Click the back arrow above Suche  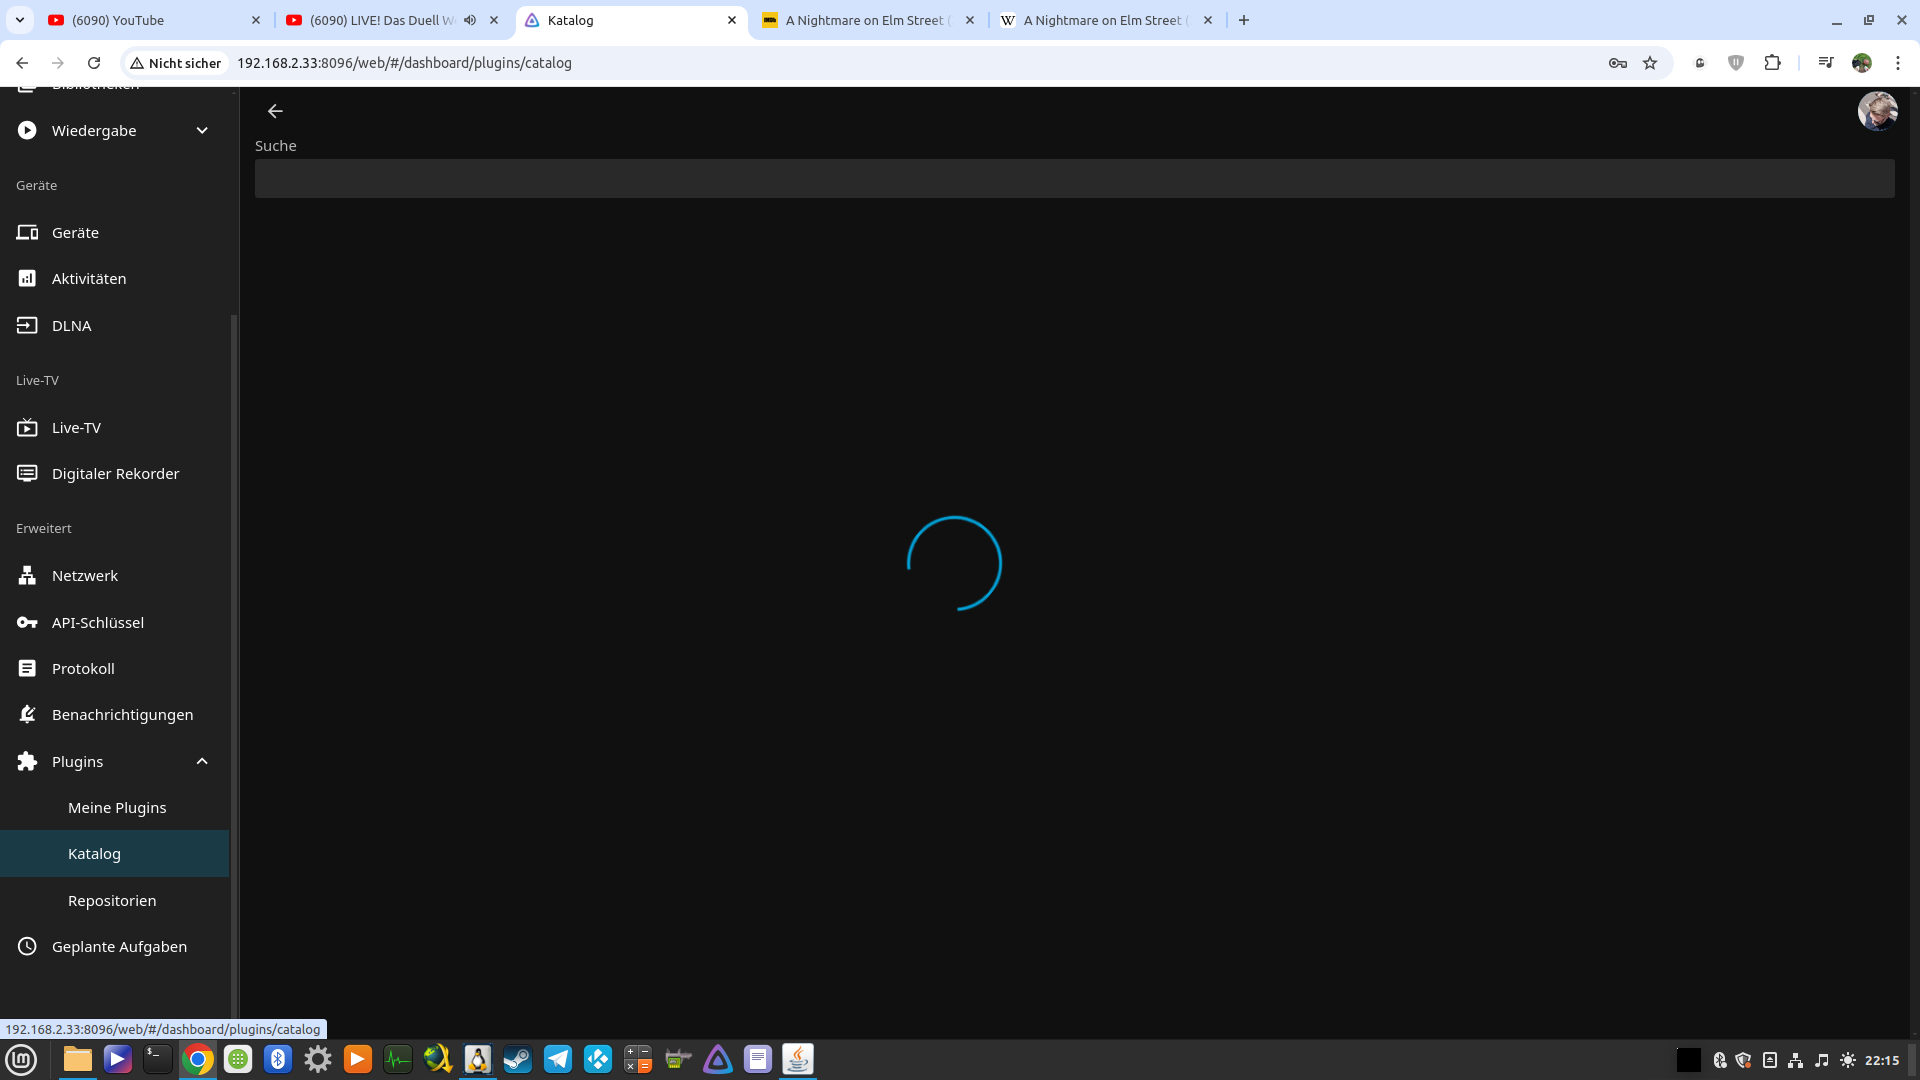pos(275,111)
